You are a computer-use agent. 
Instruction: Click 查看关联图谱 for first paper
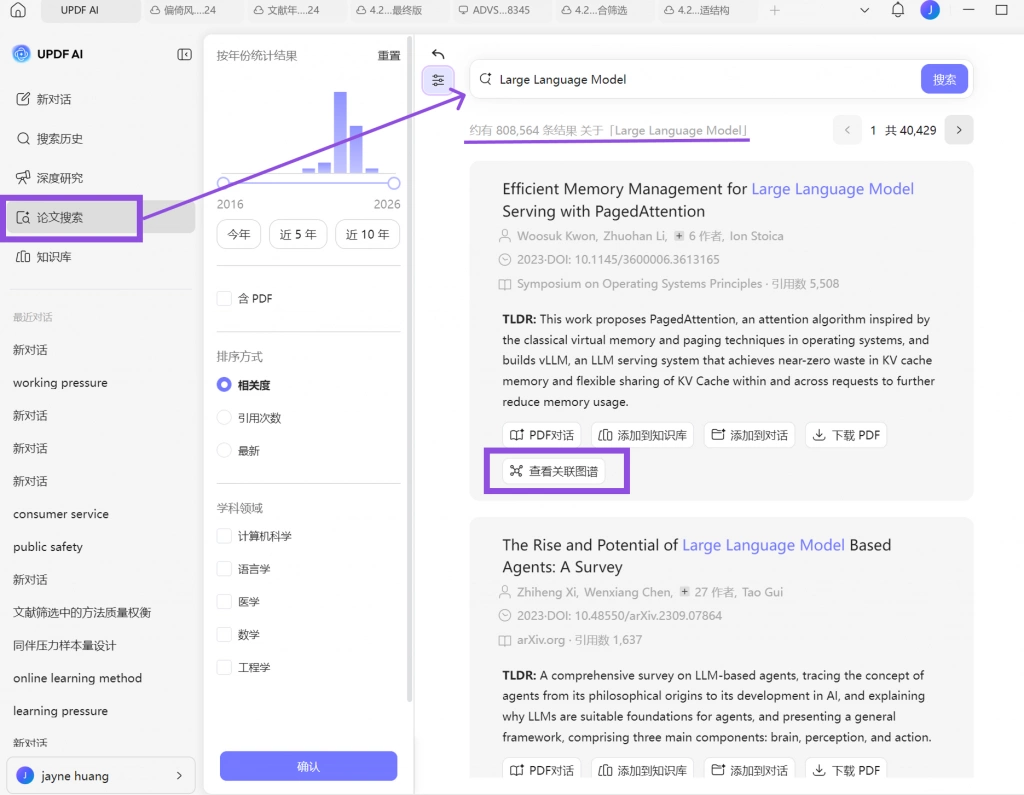(x=554, y=471)
